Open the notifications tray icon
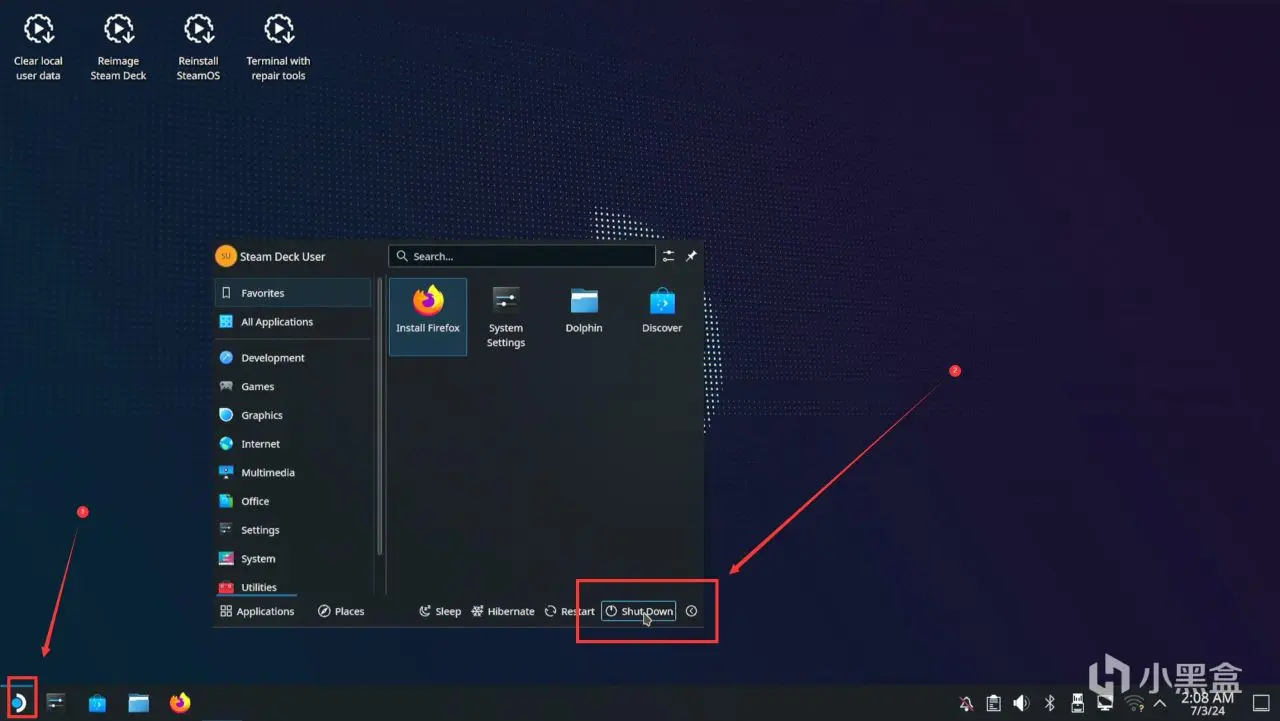Image resolution: width=1280 pixels, height=721 pixels. point(966,703)
